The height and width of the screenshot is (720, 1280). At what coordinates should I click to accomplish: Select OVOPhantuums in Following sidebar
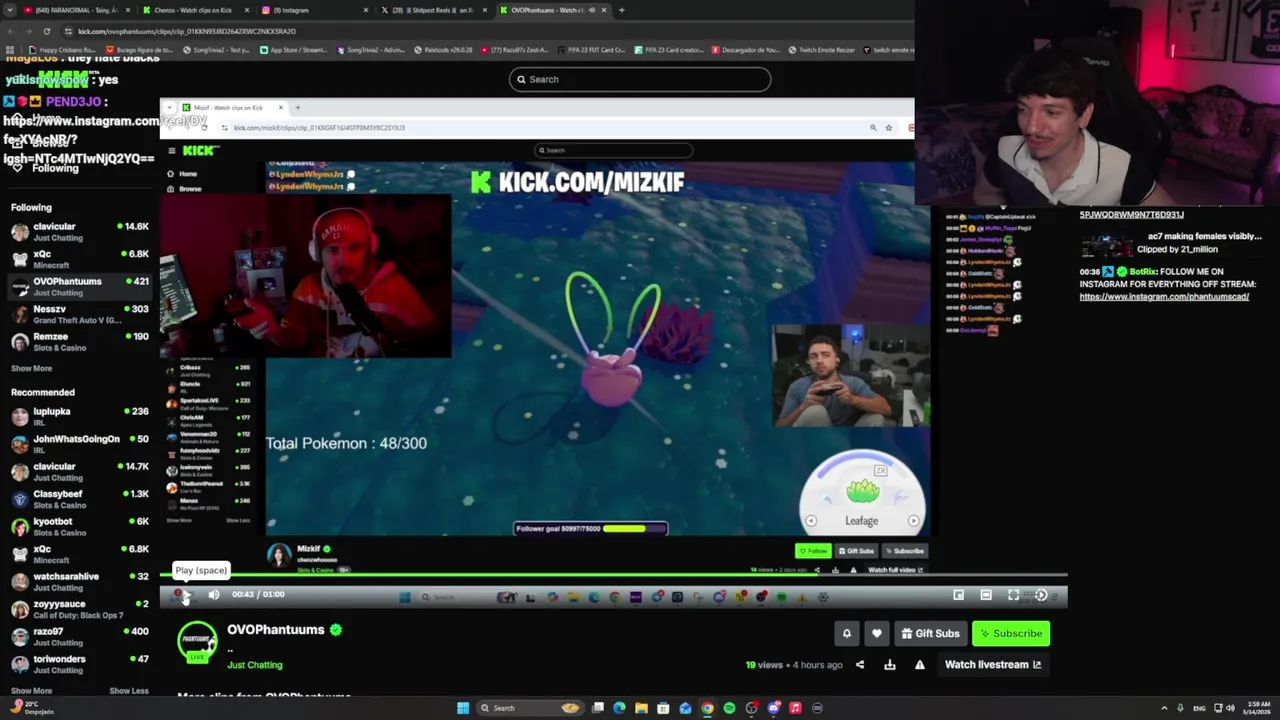point(79,287)
